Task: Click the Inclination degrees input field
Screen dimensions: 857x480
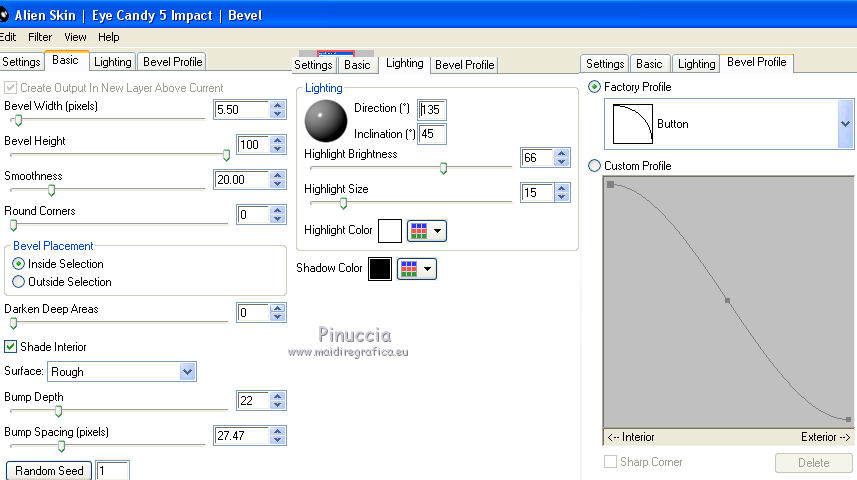Action: click(432, 134)
